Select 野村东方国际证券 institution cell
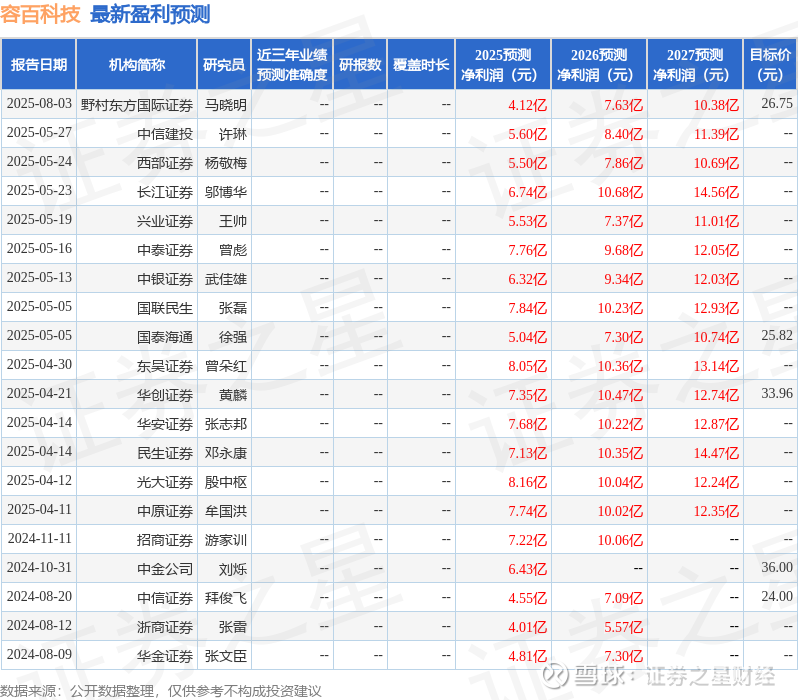The image size is (798, 700). 137,105
